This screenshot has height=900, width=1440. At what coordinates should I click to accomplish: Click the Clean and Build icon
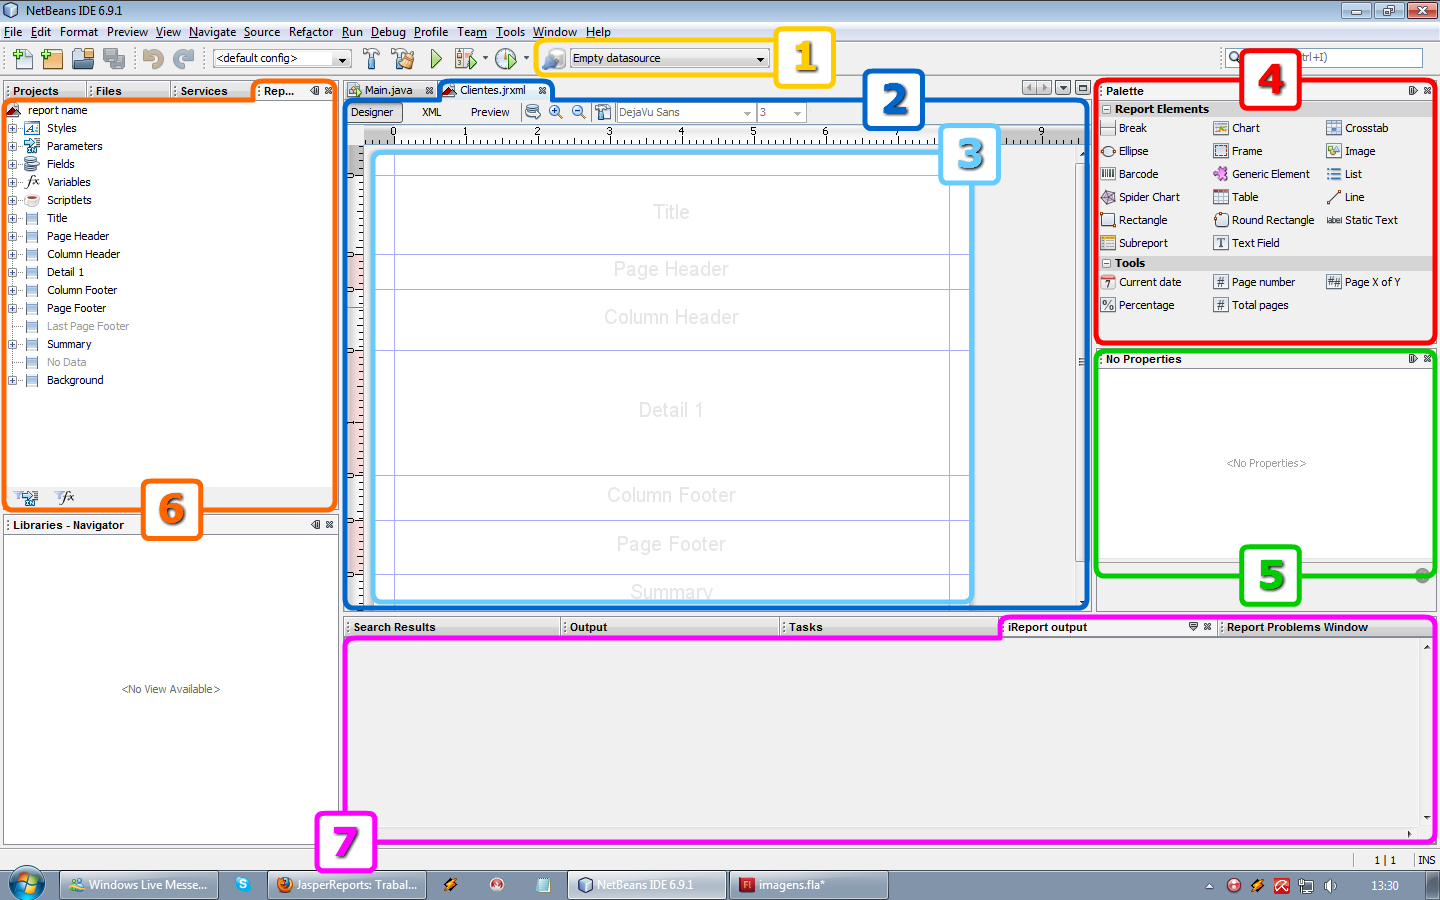[x=403, y=59]
